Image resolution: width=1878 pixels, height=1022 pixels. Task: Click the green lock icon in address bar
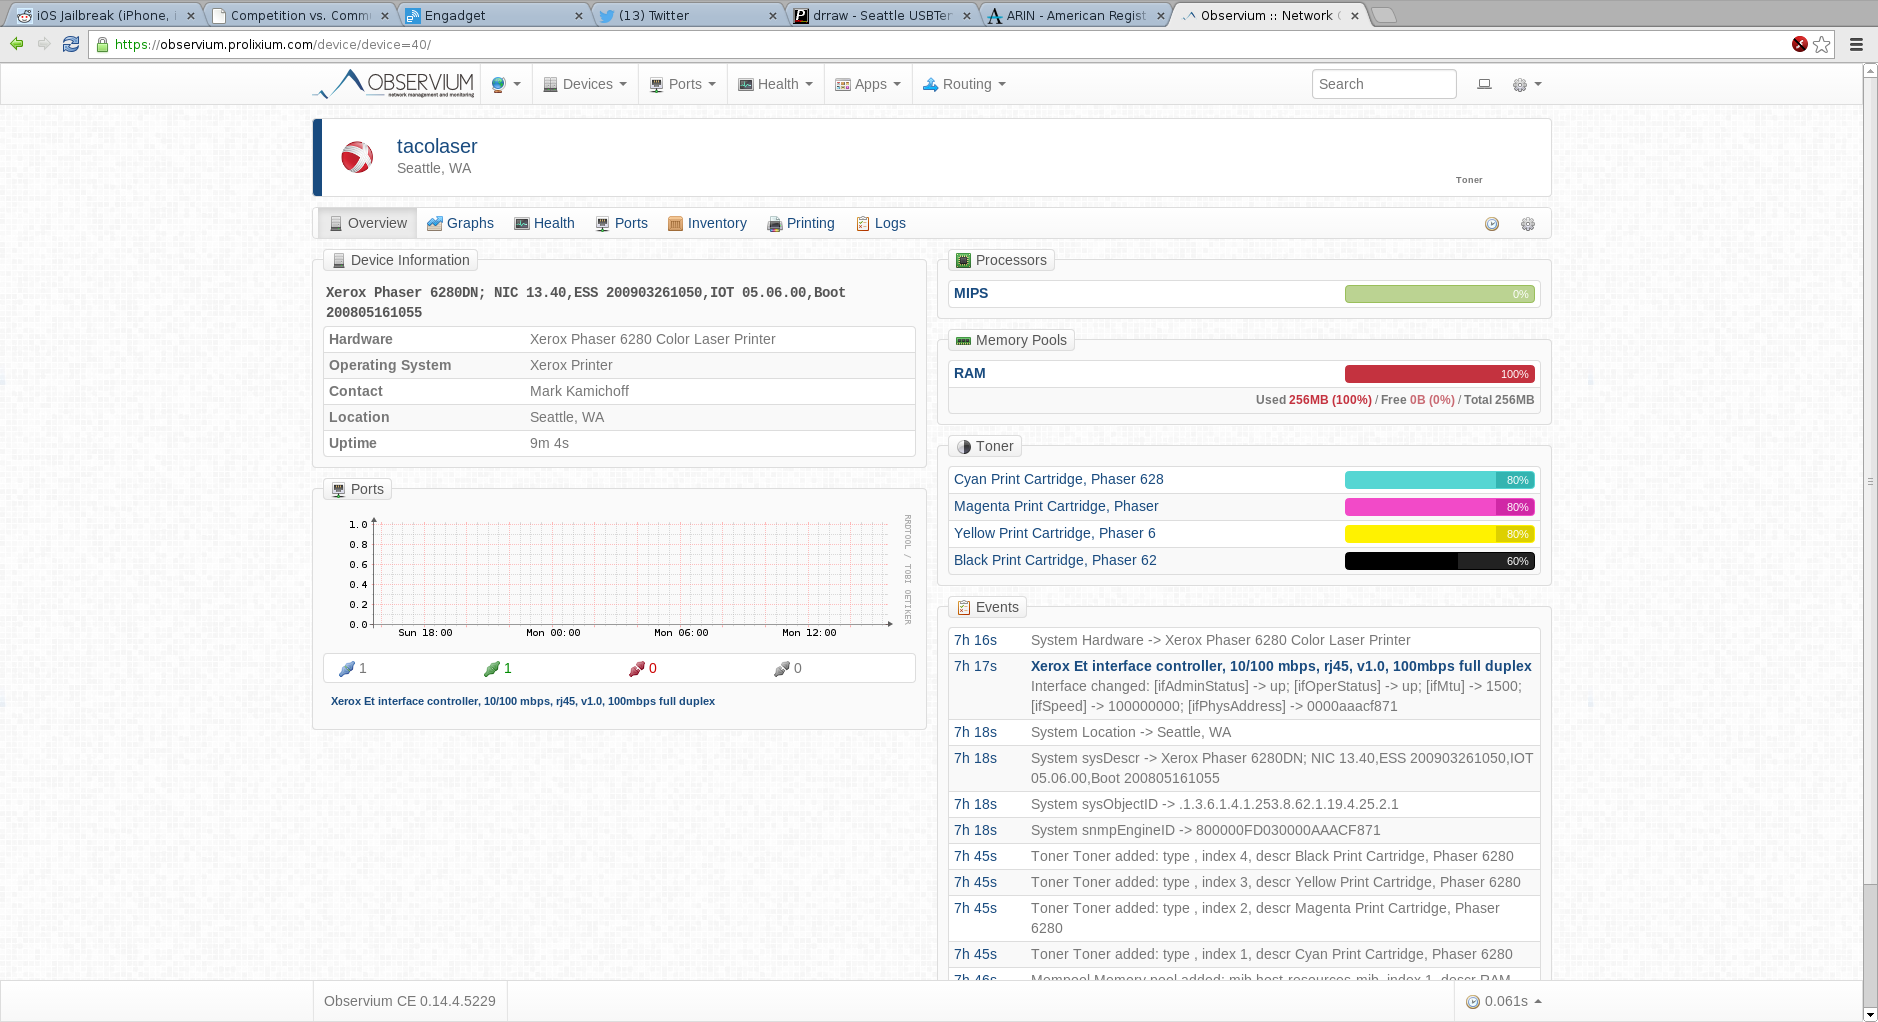click(102, 44)
